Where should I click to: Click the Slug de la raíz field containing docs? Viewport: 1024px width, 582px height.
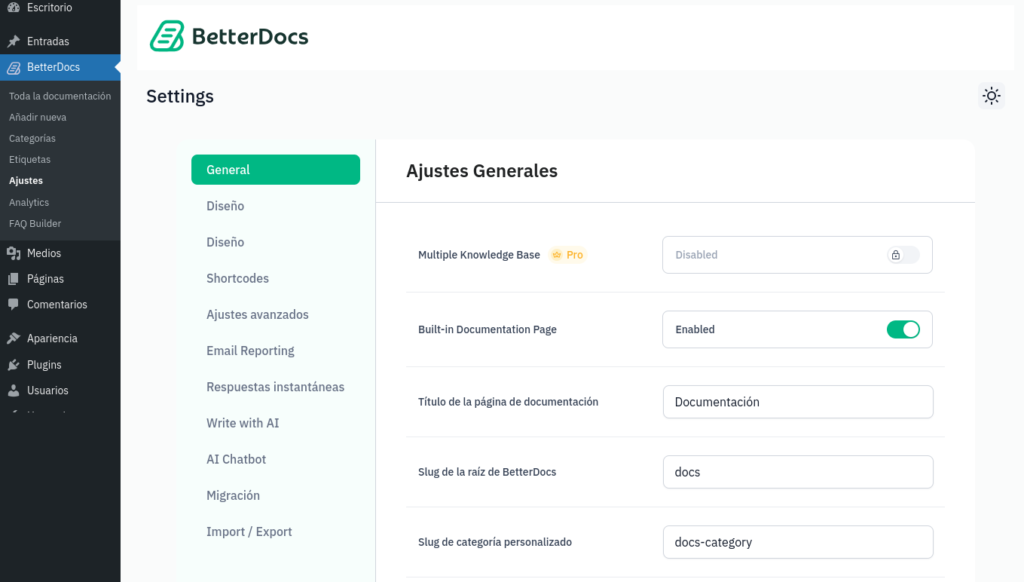(x=798, y=472)
